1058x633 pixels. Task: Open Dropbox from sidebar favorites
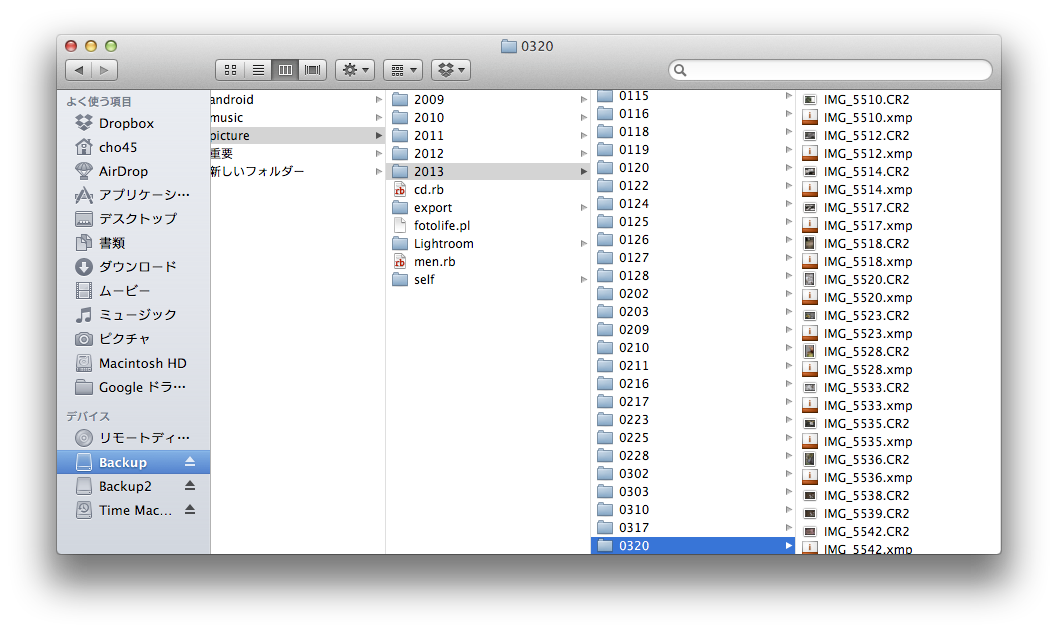tap(126, 123)
